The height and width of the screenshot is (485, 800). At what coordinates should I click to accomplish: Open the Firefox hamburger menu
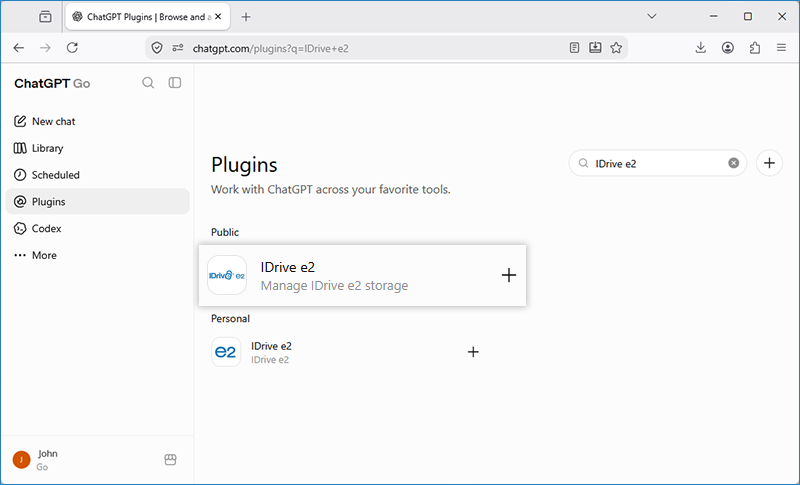[781, 48]
